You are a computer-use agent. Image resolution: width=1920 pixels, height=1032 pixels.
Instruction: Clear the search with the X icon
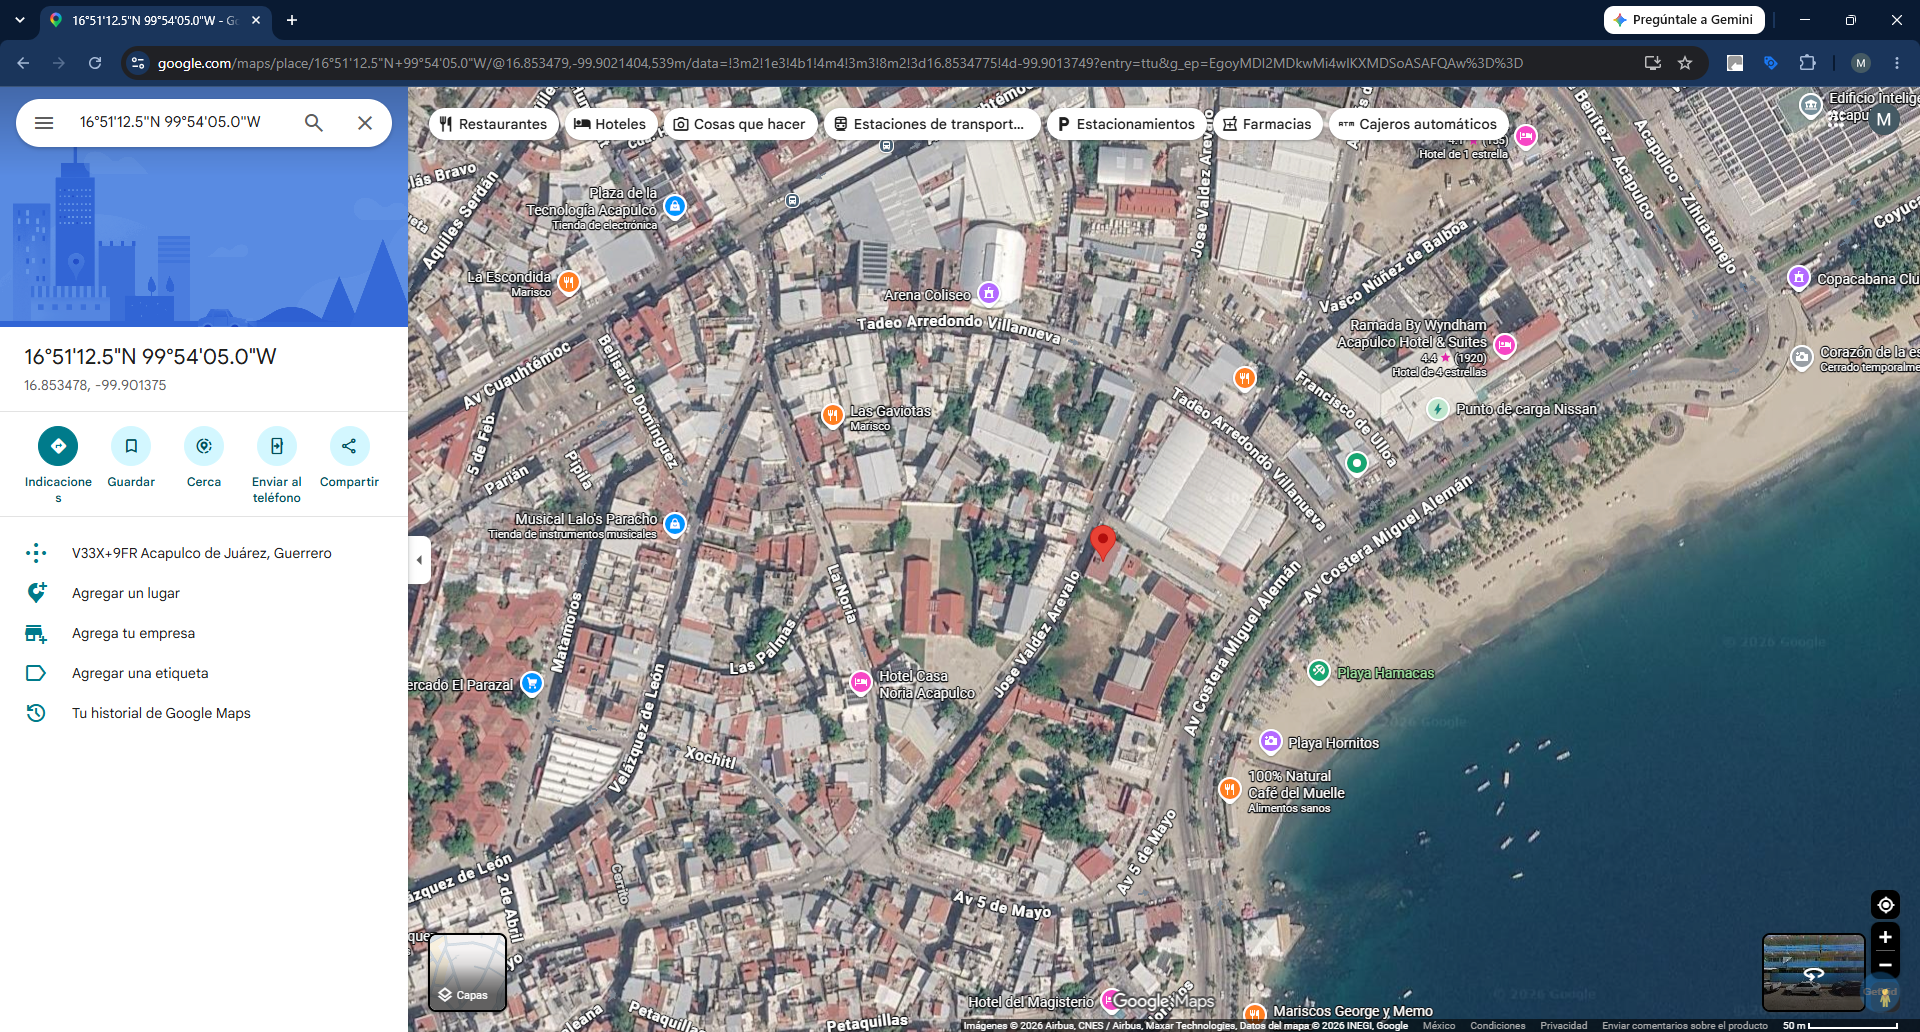coord(365,122)
